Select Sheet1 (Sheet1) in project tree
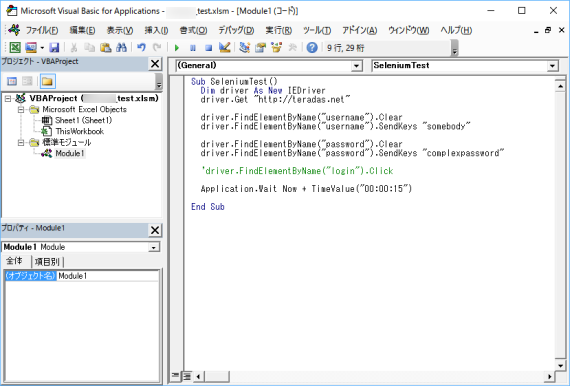This screenshot has width=570, height=386. [83, 120]
